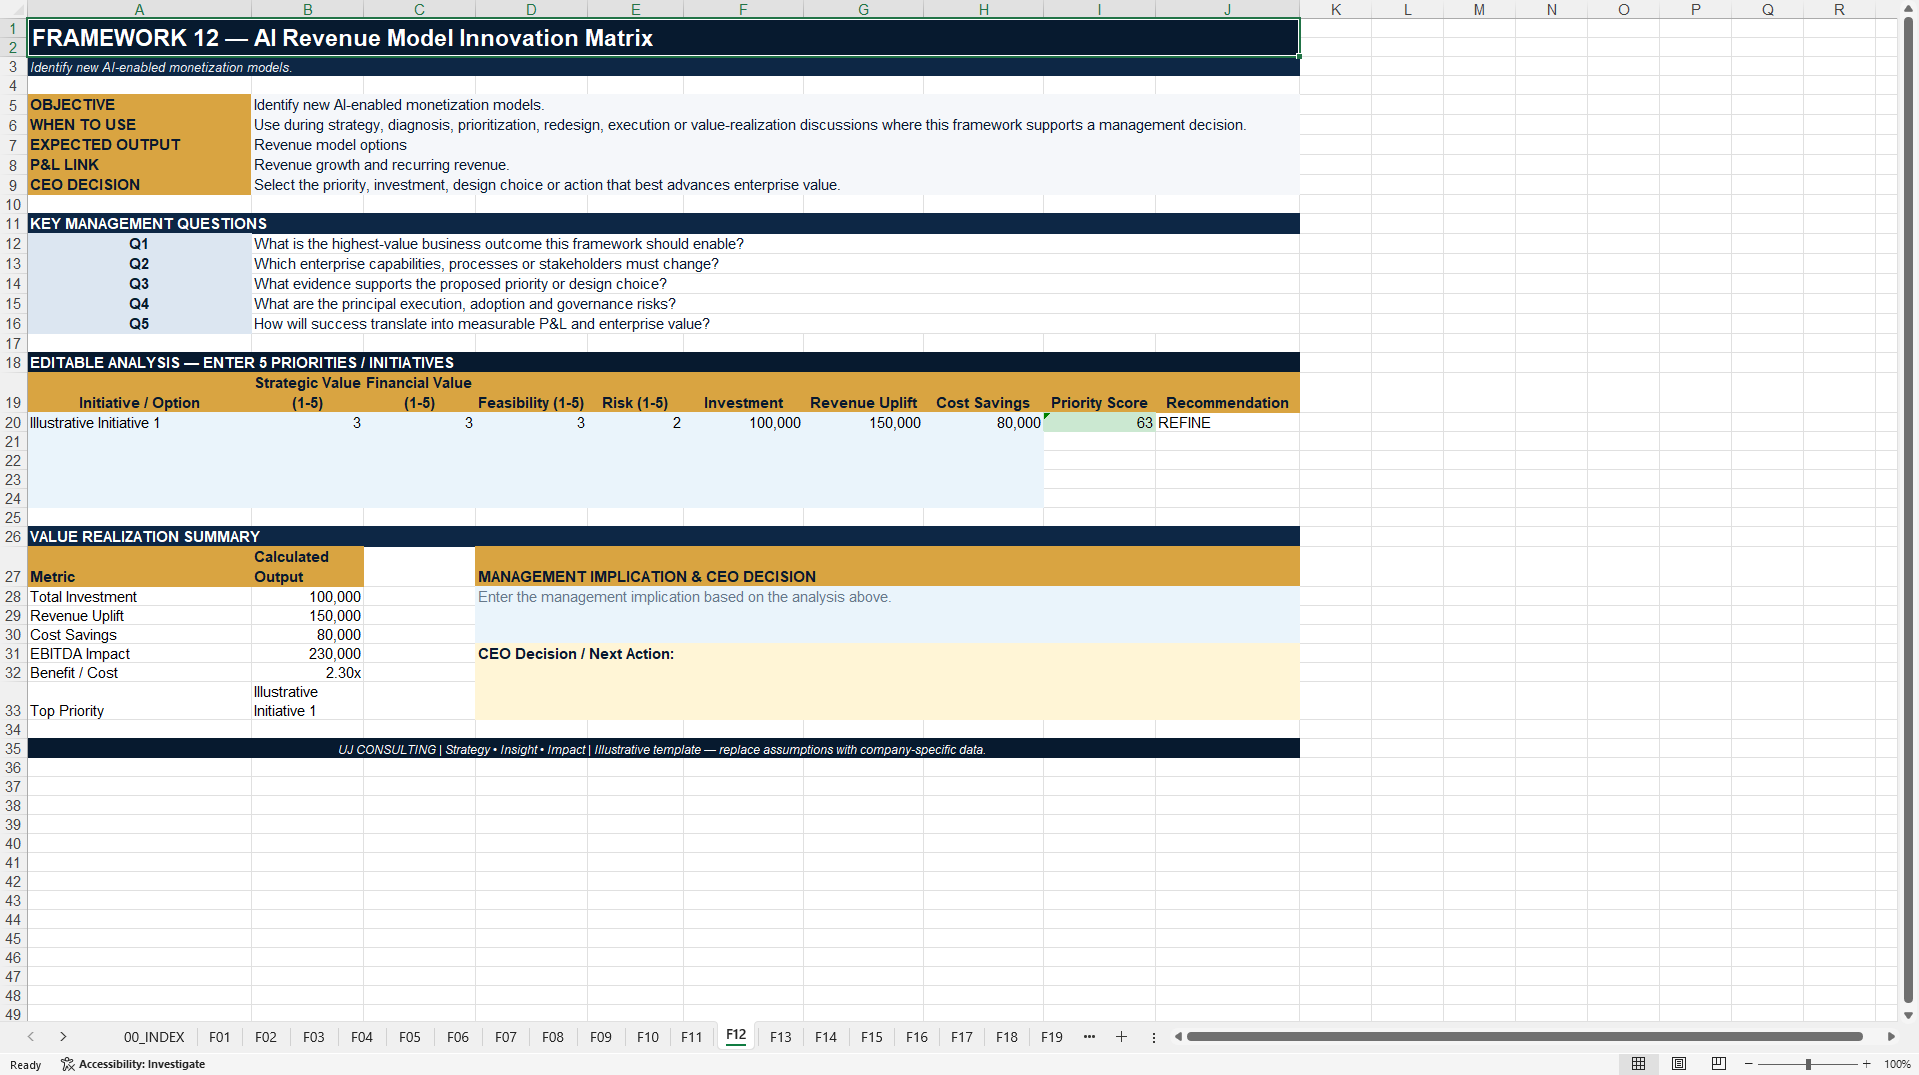Open the F13 sheet tab
This screenshot has height=1075, width=1919.
tap(781, 1037)
